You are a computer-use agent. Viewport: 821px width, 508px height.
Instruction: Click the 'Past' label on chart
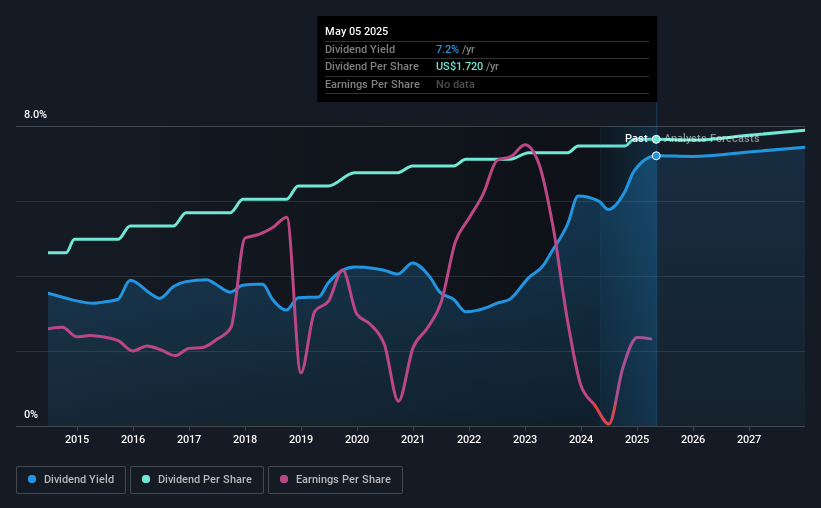[636, 138]
